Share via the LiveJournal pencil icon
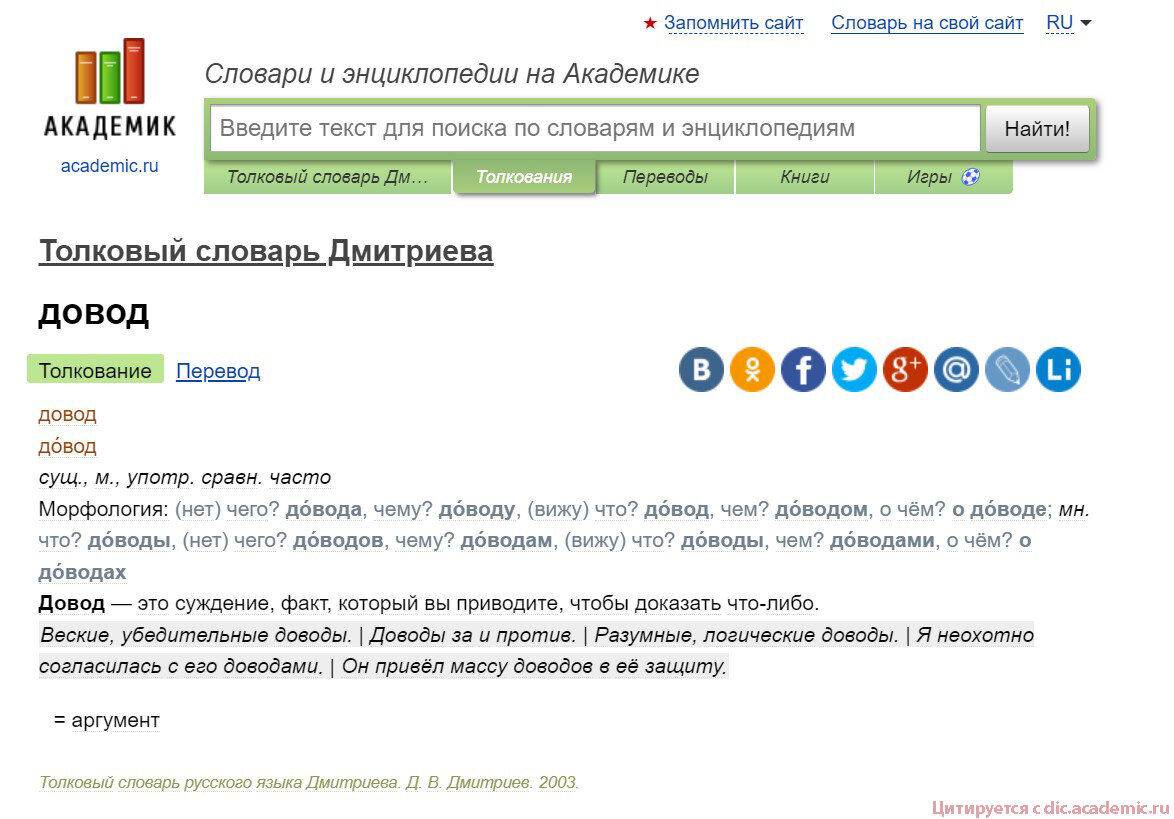Viewport: 1174px width, 819px height. [1006, 370]
